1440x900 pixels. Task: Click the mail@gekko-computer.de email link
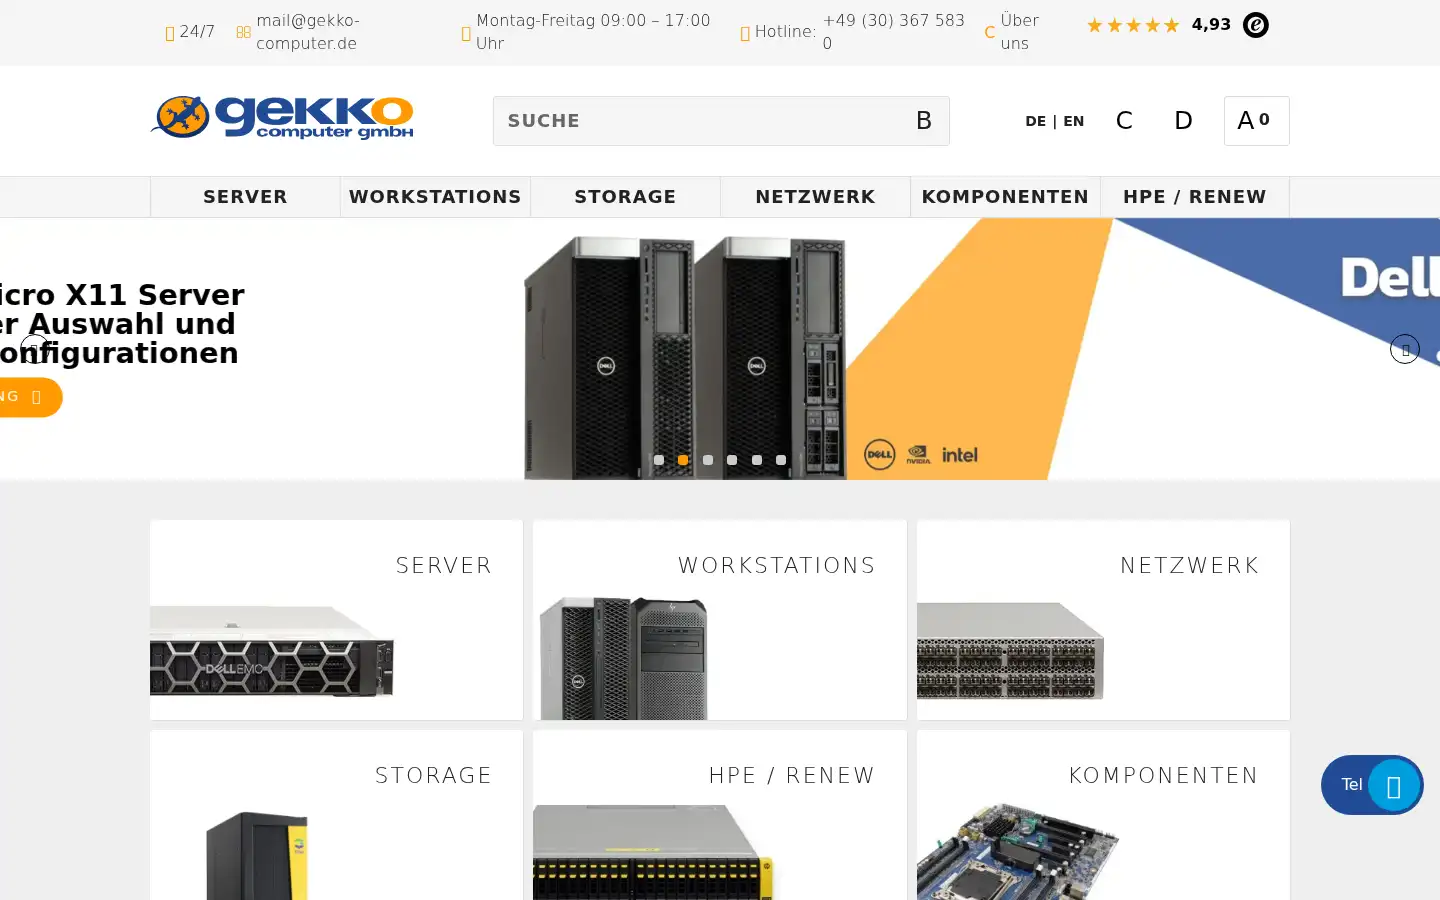click(308, 32)
